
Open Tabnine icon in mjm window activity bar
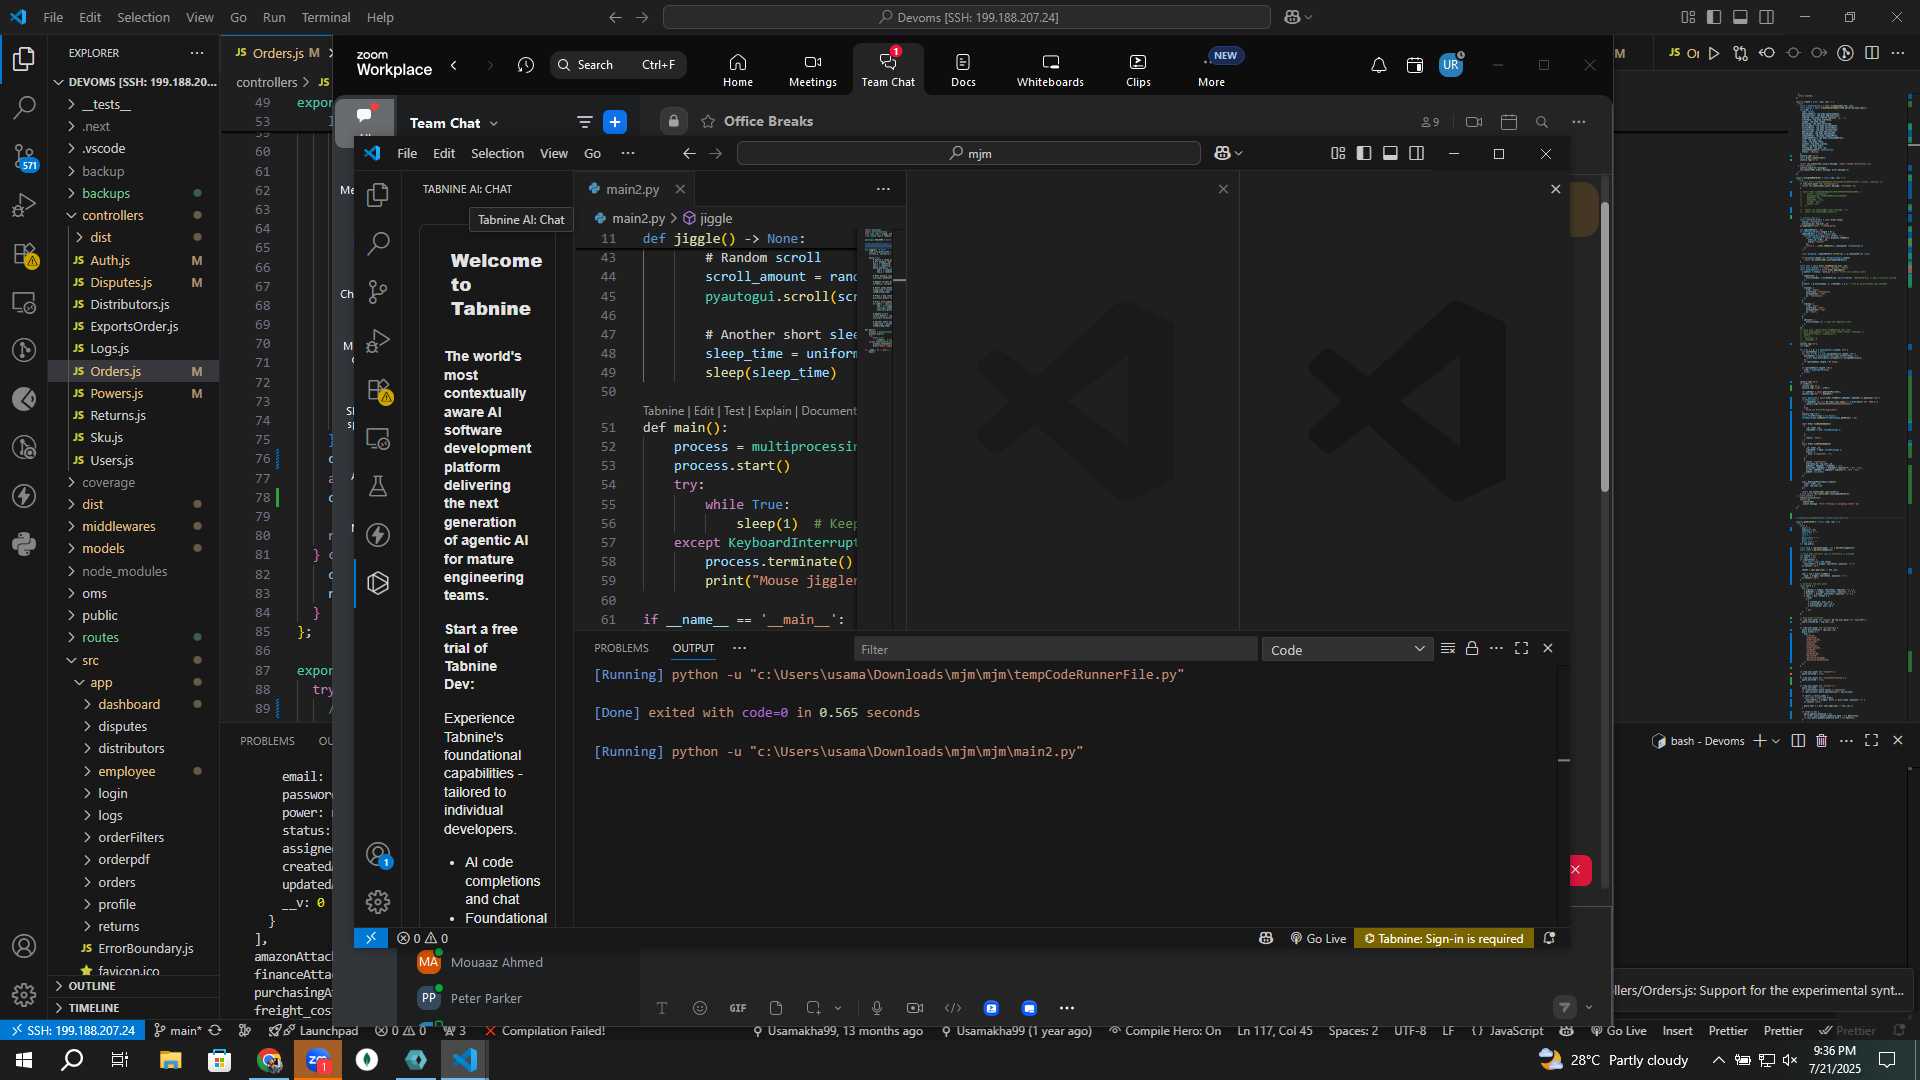[378, 583]
